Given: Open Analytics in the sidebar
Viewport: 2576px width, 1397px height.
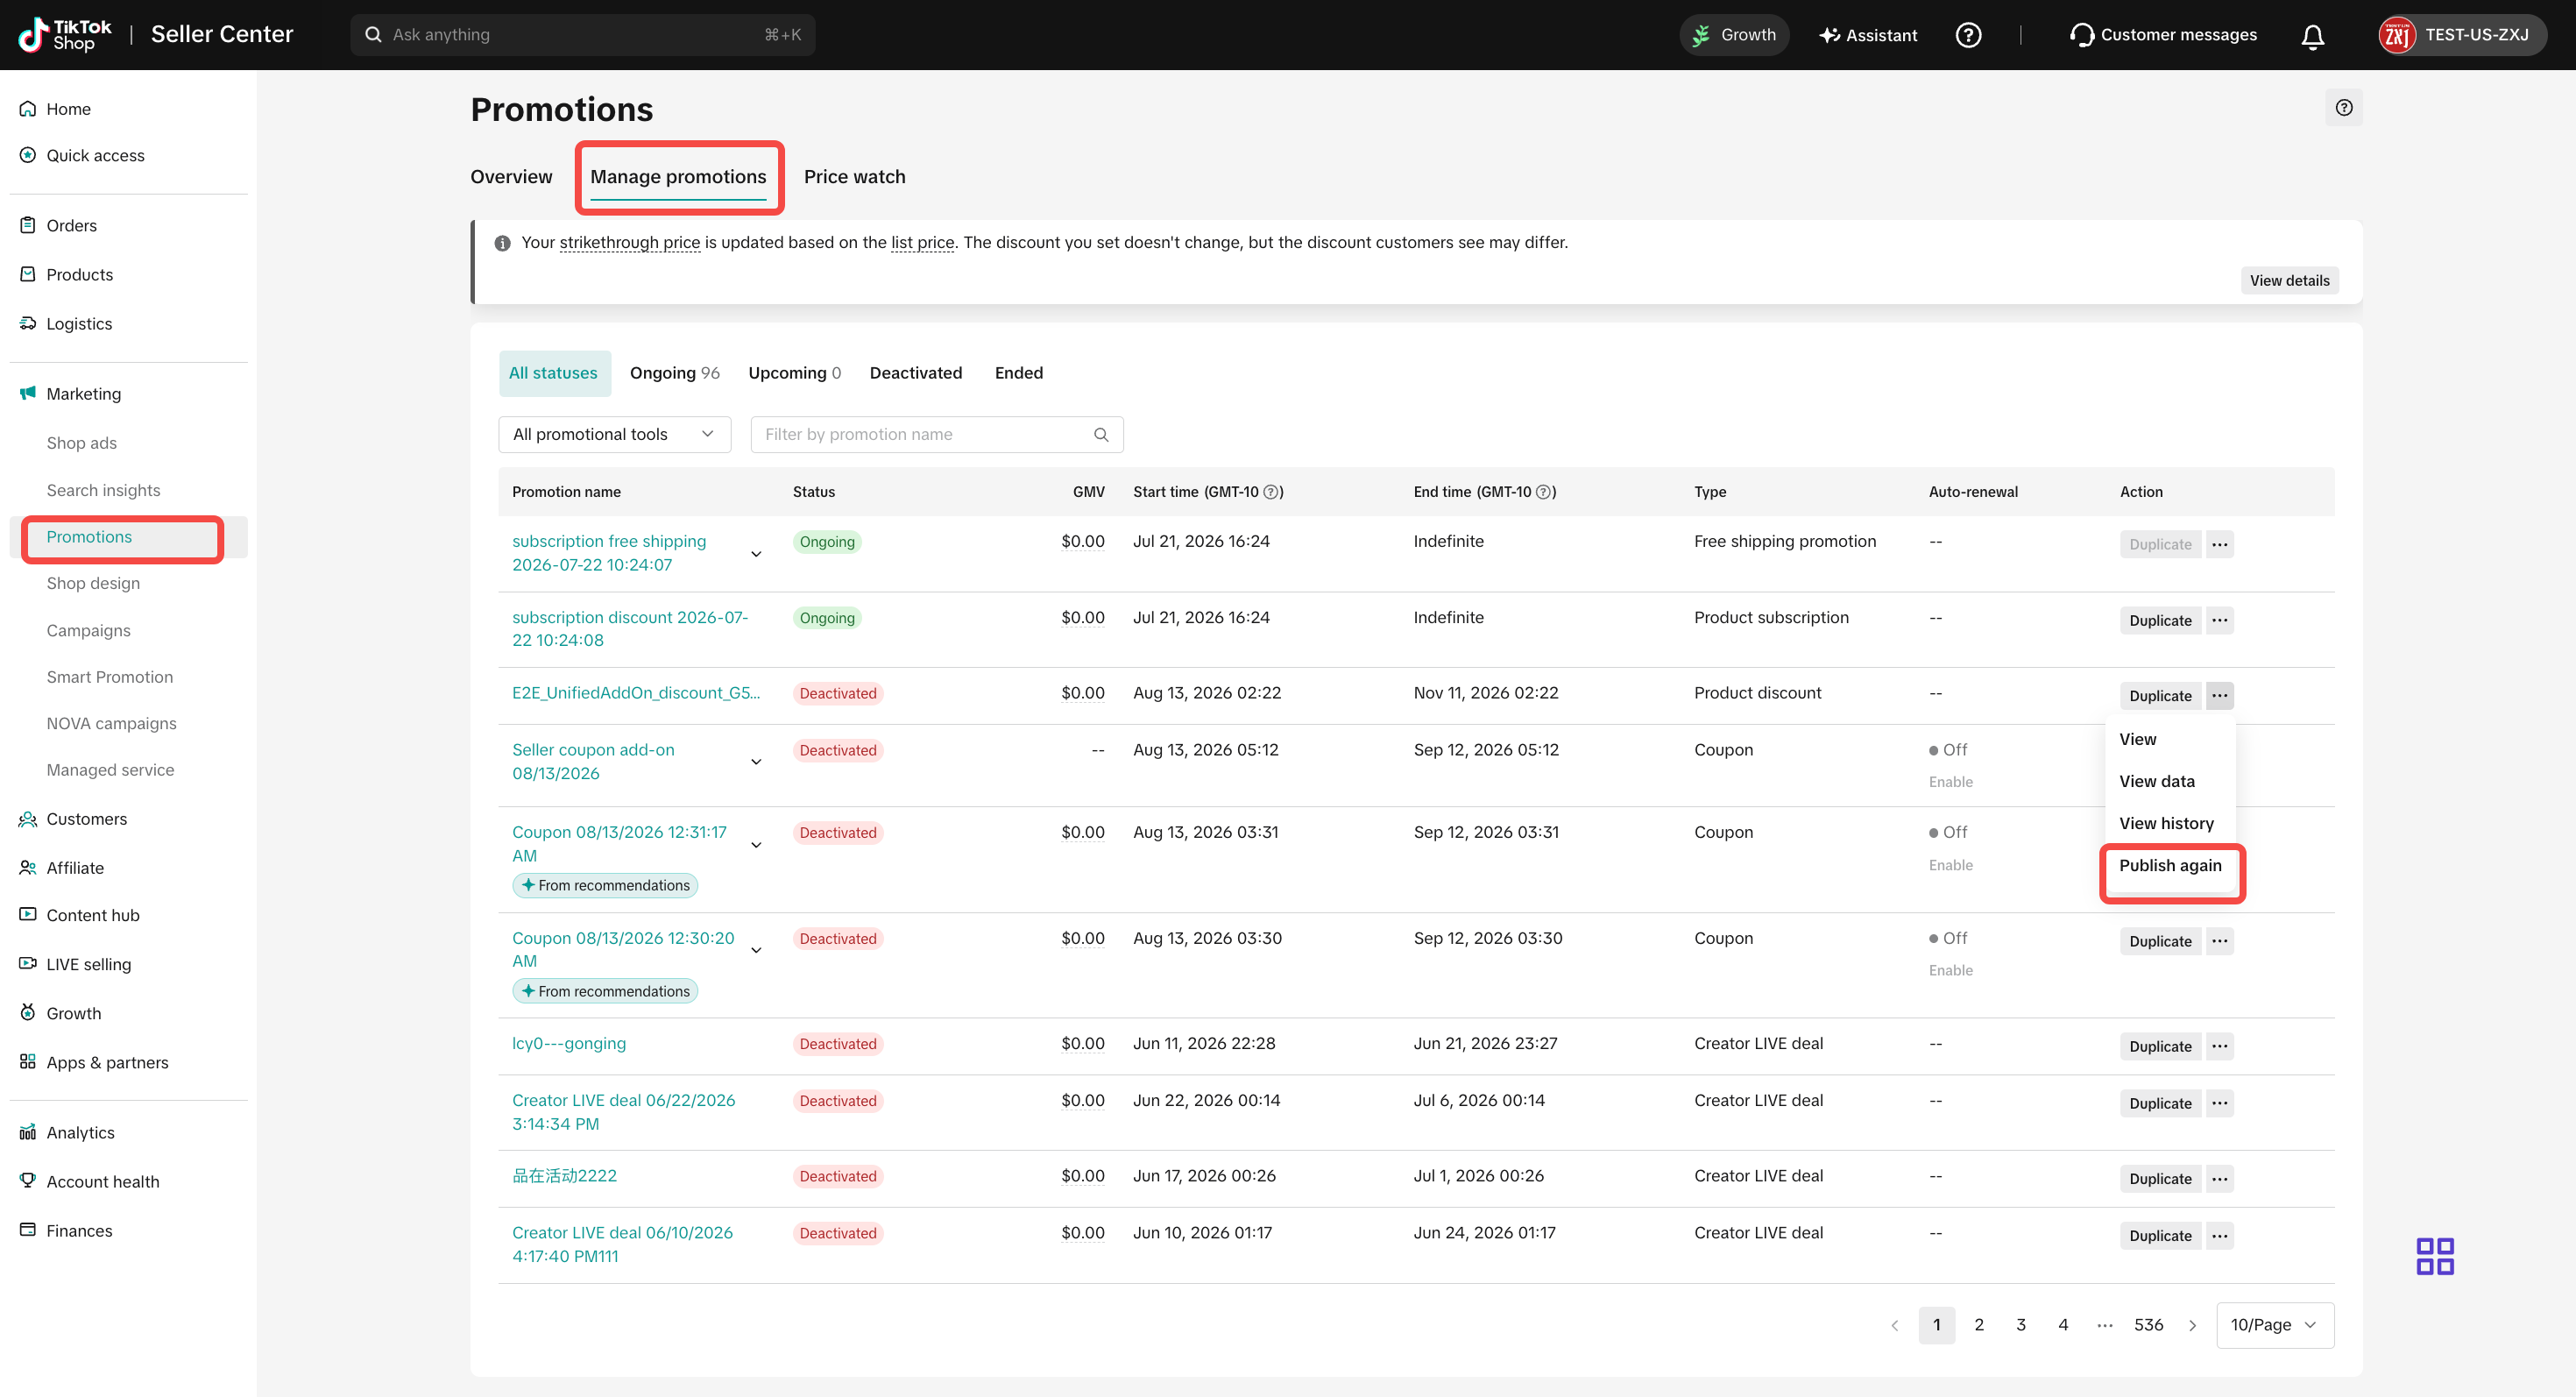Looking at the screenshot, I should [80, 1133].
